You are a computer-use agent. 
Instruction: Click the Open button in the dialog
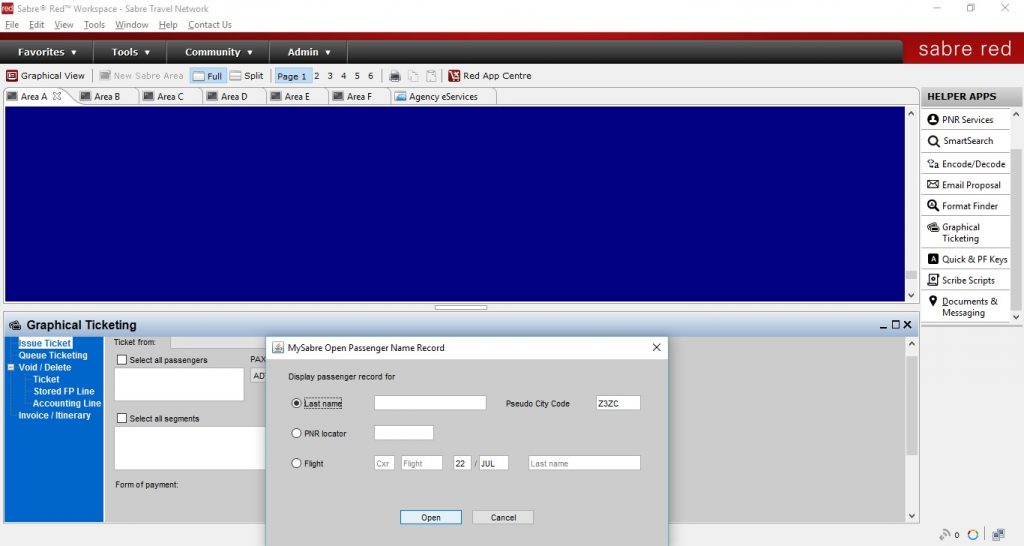(x=431, y=517)
